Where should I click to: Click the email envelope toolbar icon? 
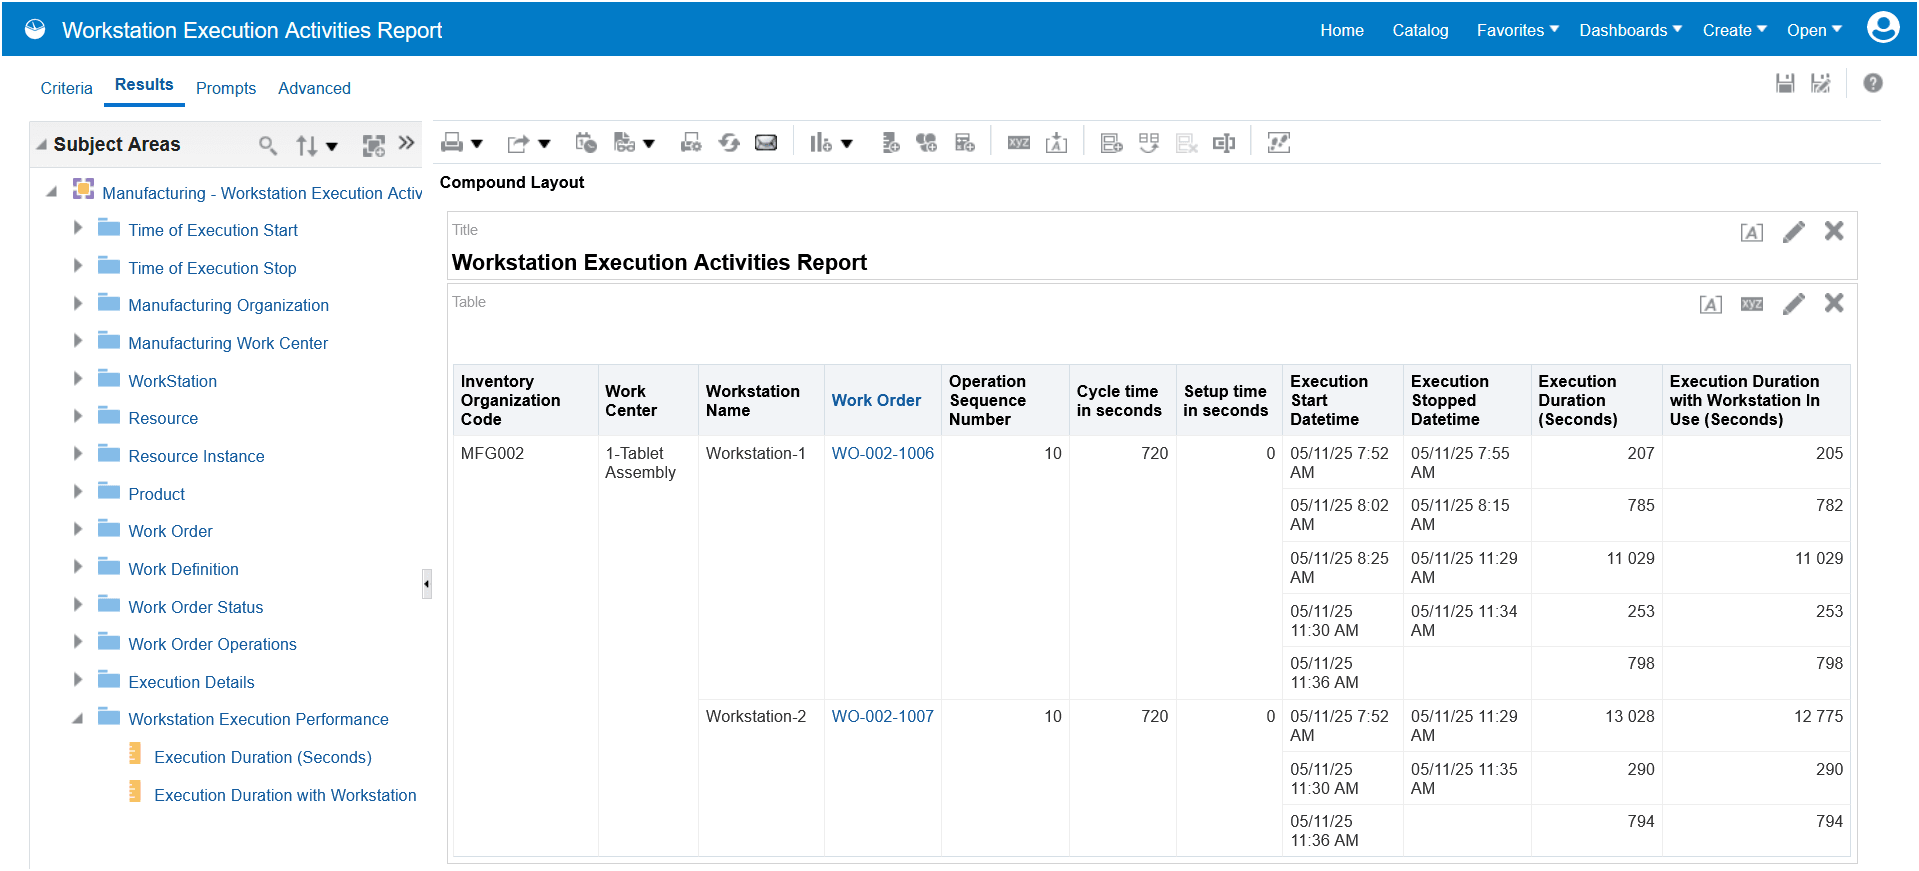[766, 143]
